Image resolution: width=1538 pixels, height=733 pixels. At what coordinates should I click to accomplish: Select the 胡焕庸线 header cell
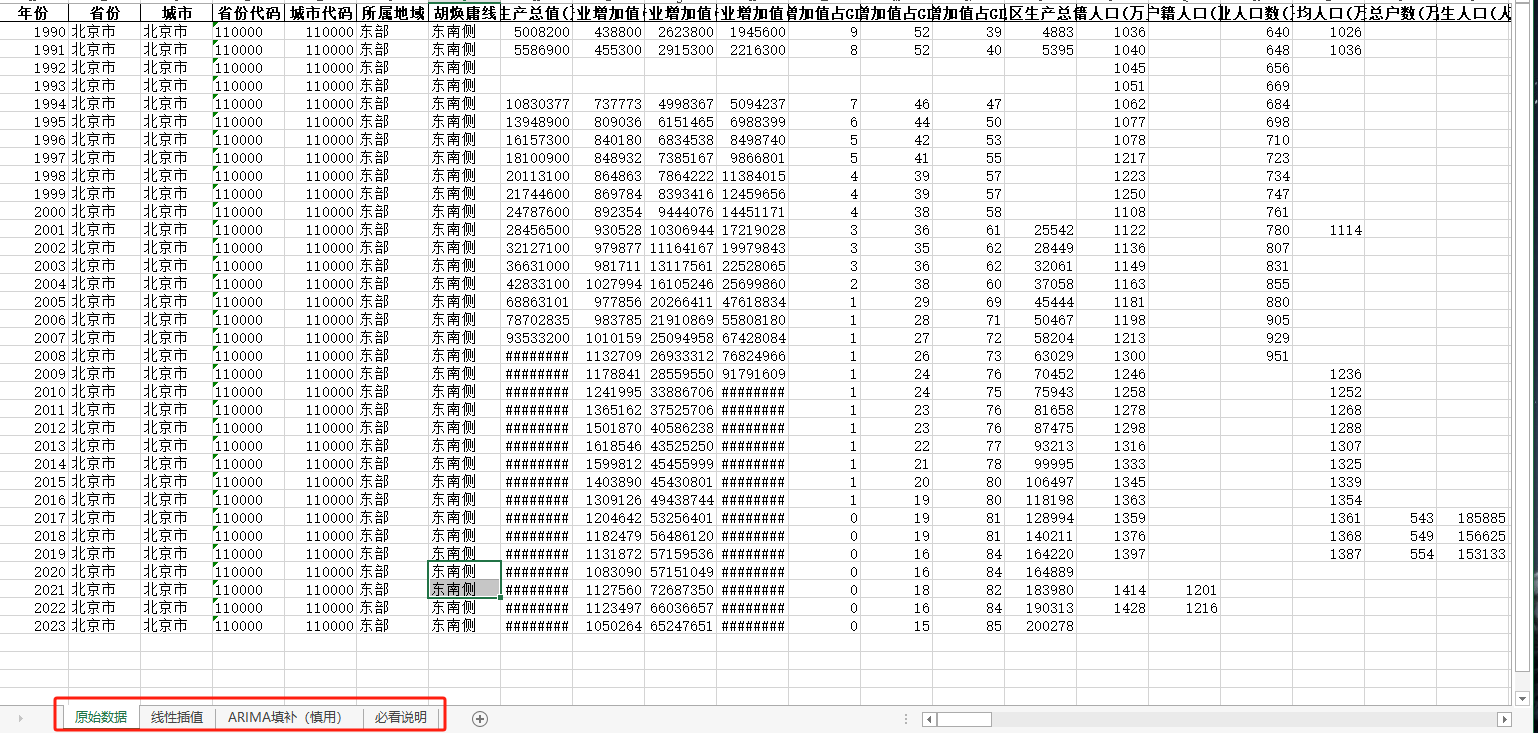click(x=464, y=14)
